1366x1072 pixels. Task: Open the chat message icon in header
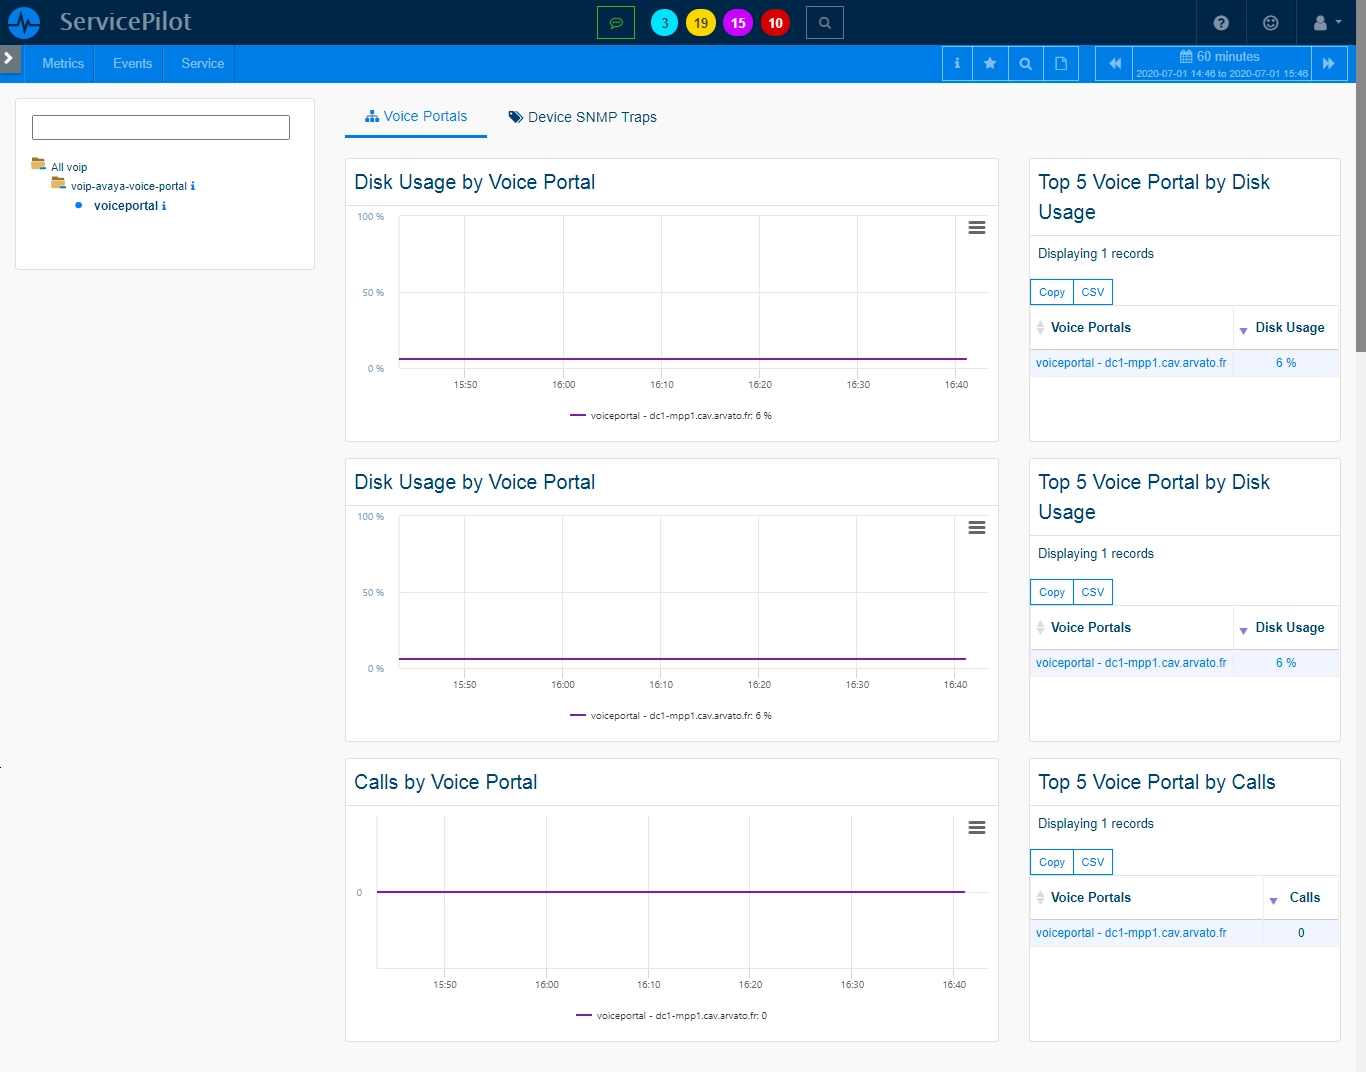pos(616,22)
